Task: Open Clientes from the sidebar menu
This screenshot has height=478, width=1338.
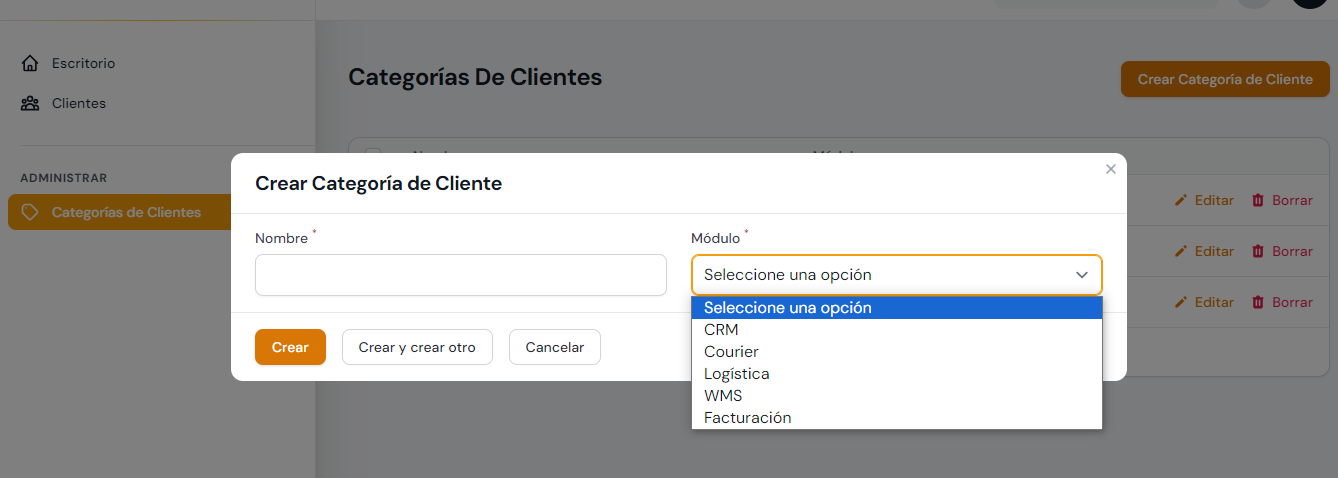Action: pyautogui.click(x=78, y=103)
